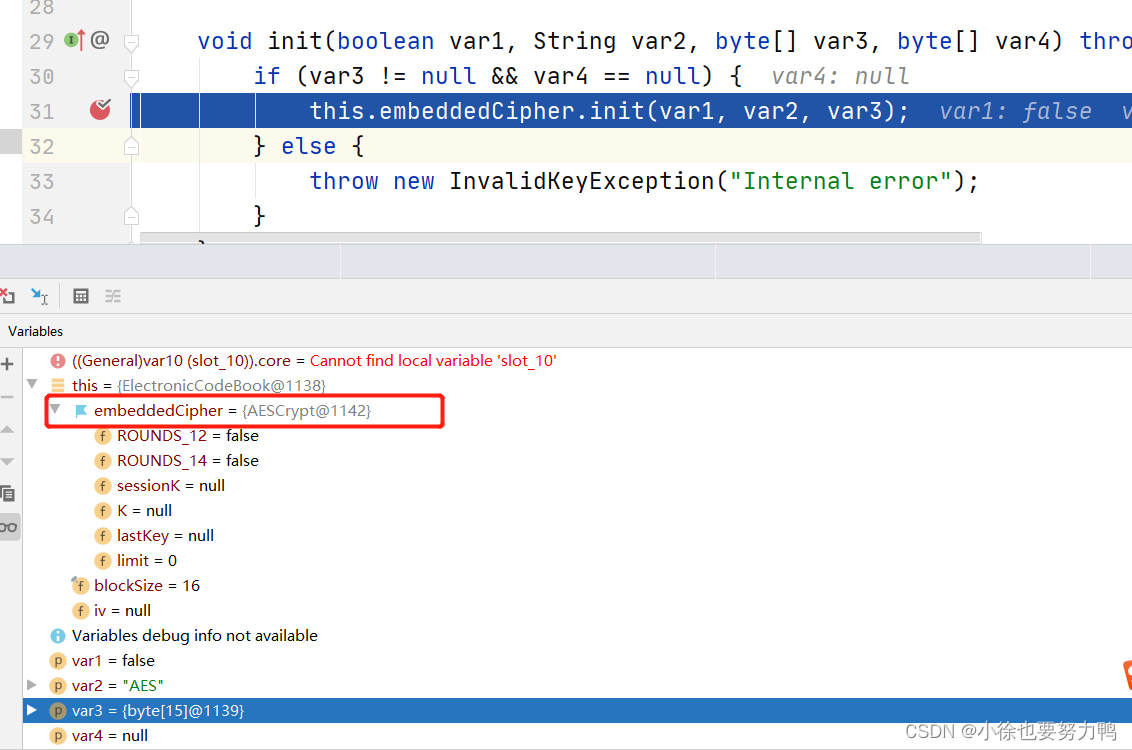The height and width of the screenshot is (750, 1132).
Task: Click the error icon next to the var10 watch
Action: click(58, 361)
